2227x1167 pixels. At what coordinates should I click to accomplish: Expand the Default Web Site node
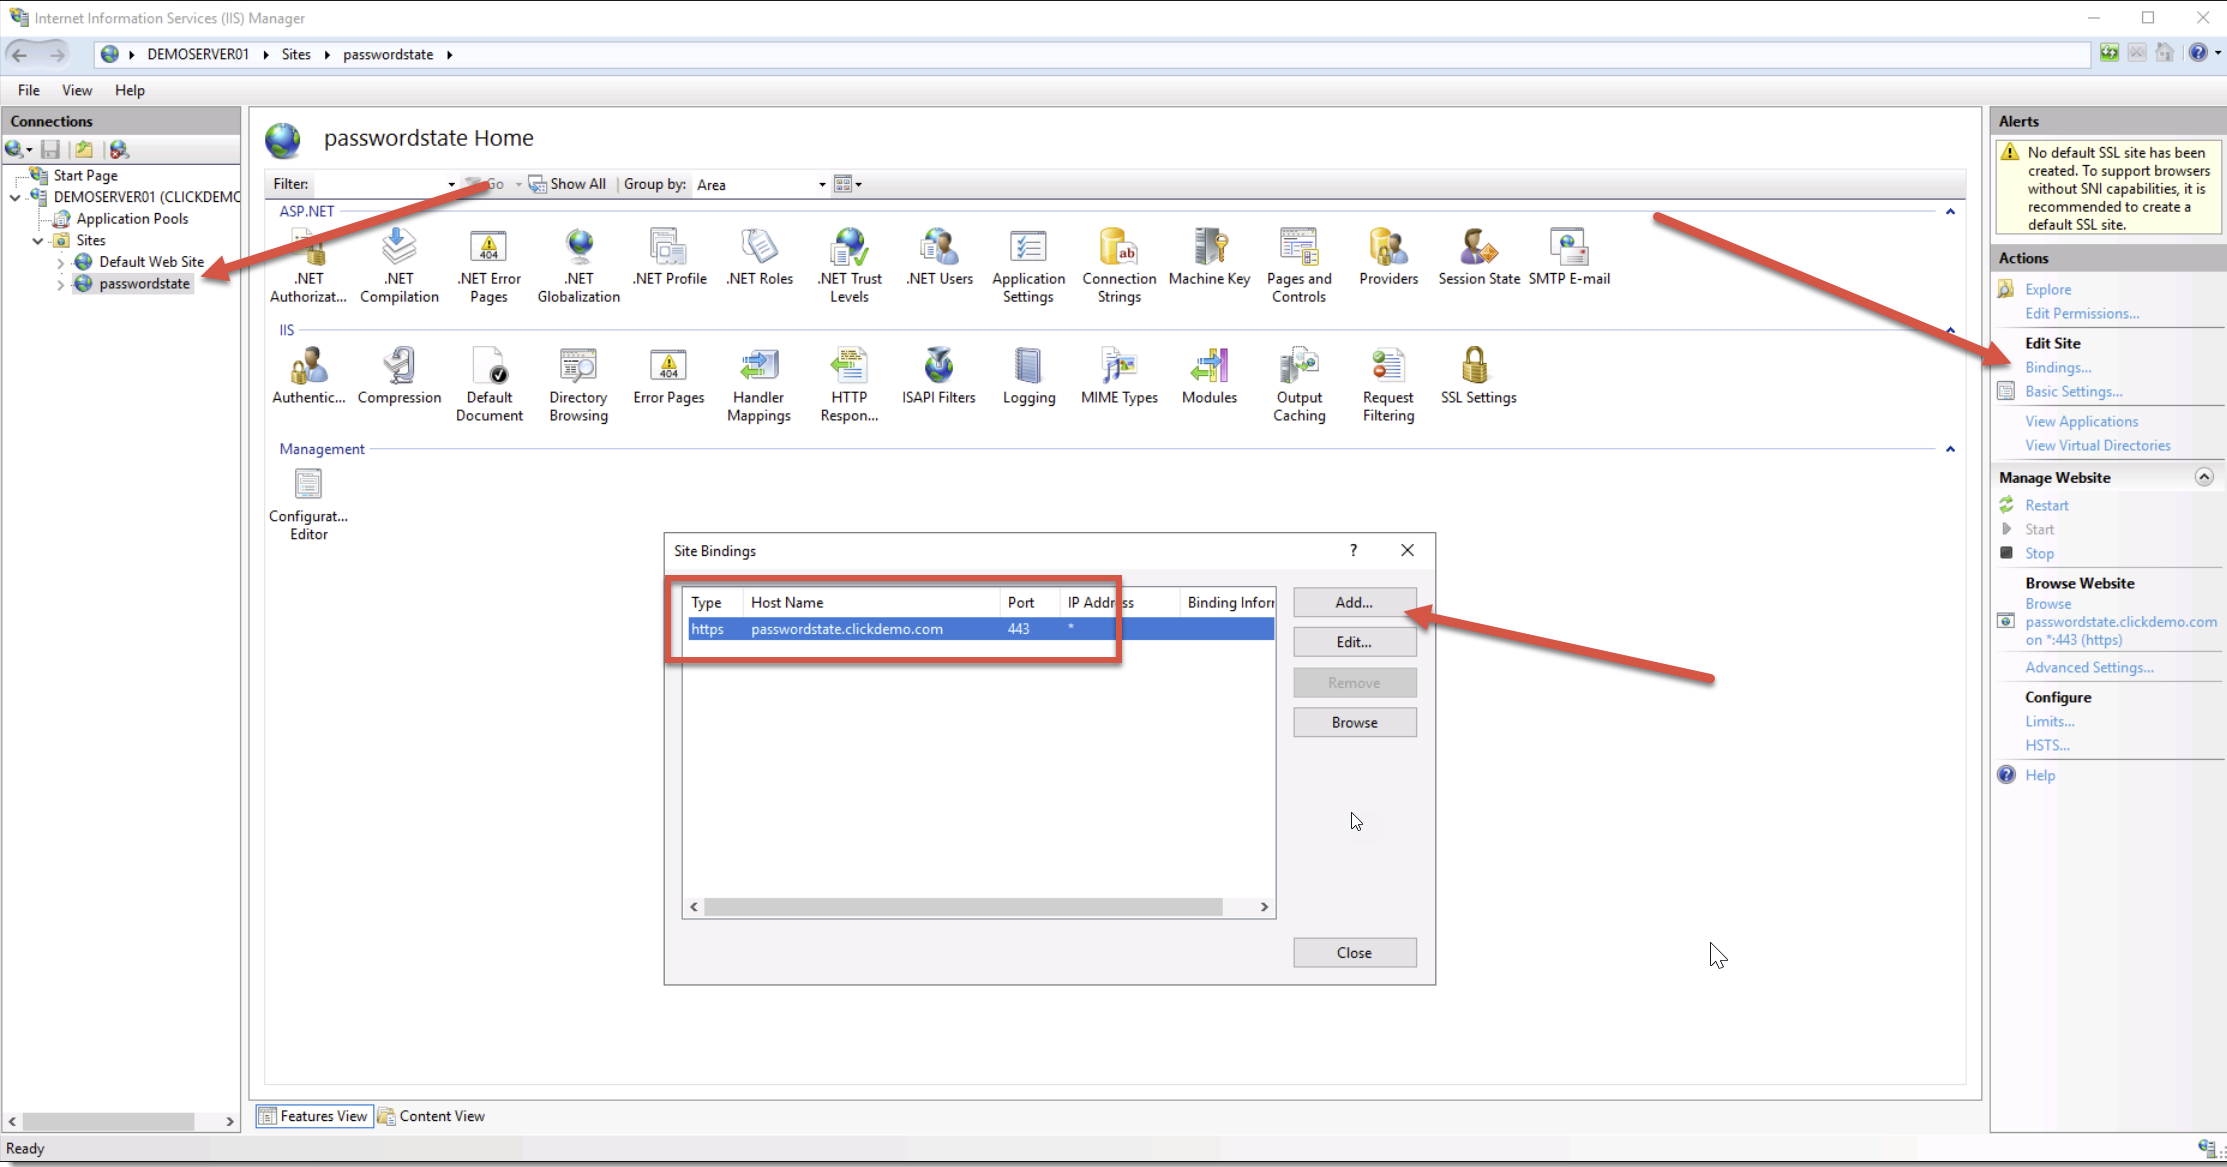(x=60, y=263)
